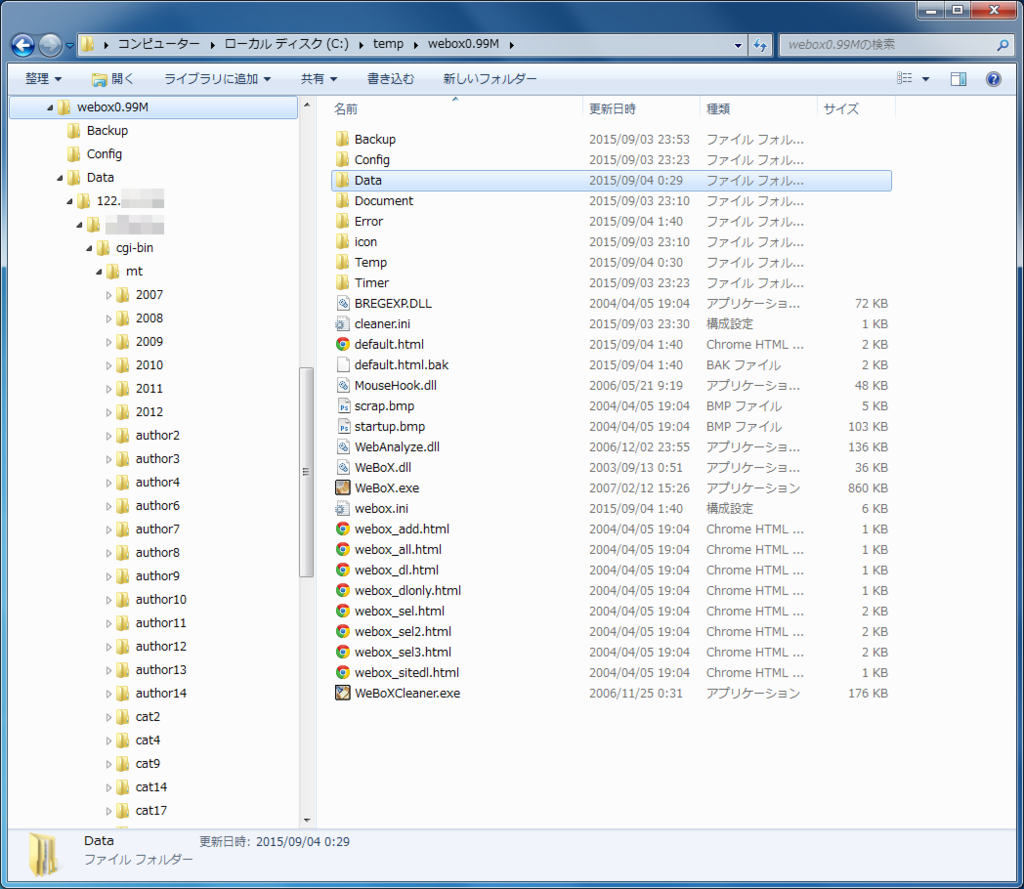Open the view options dropdown arrow
This screenshot has width=1024, height=889.
tap(925, 79)
